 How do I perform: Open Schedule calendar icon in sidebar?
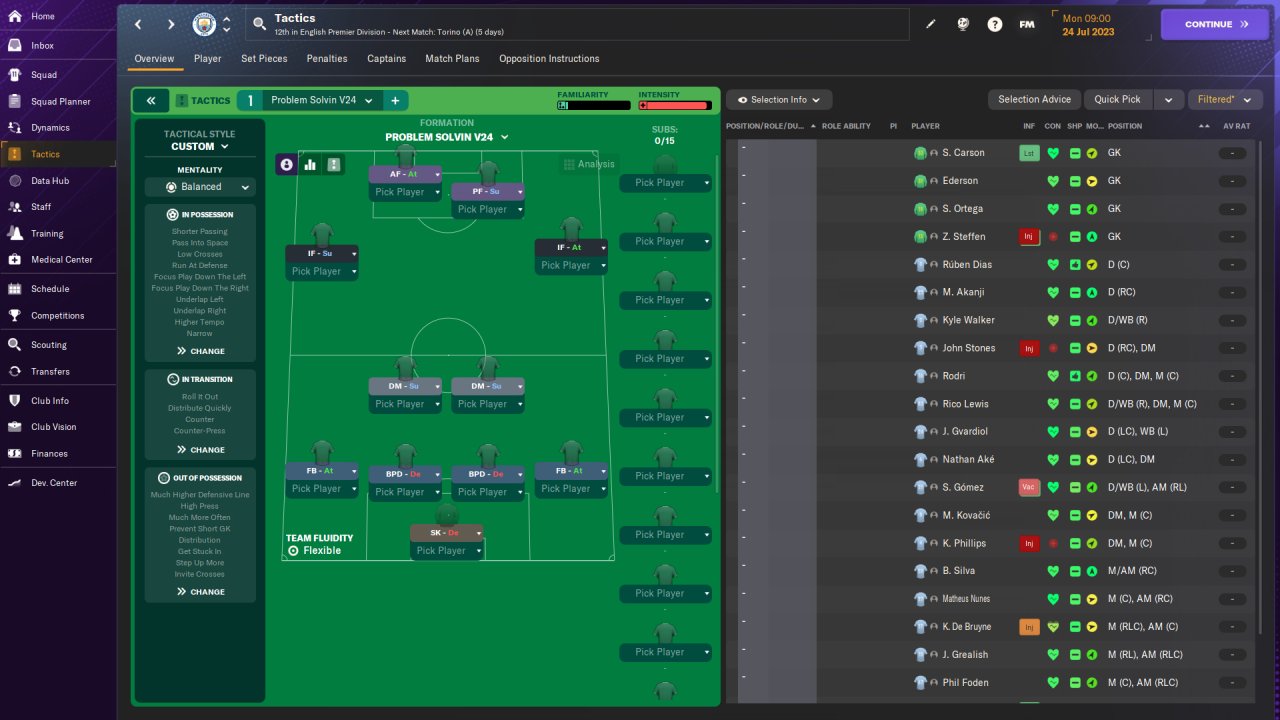pyautogui.click(x=15, y=289)
